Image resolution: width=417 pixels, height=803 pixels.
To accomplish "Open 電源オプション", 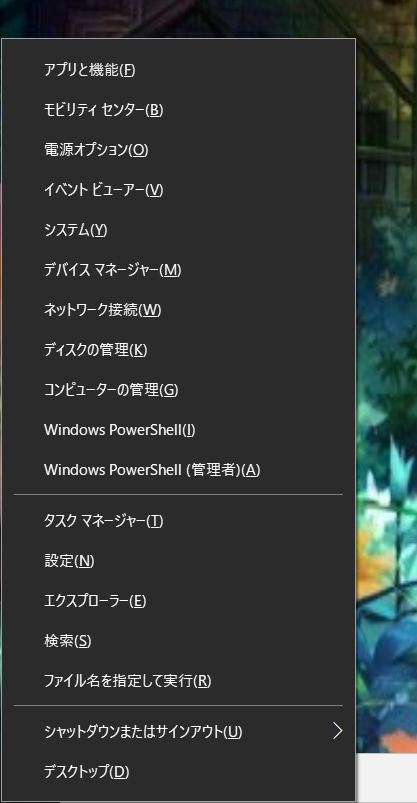I will [x=178, y=150].
